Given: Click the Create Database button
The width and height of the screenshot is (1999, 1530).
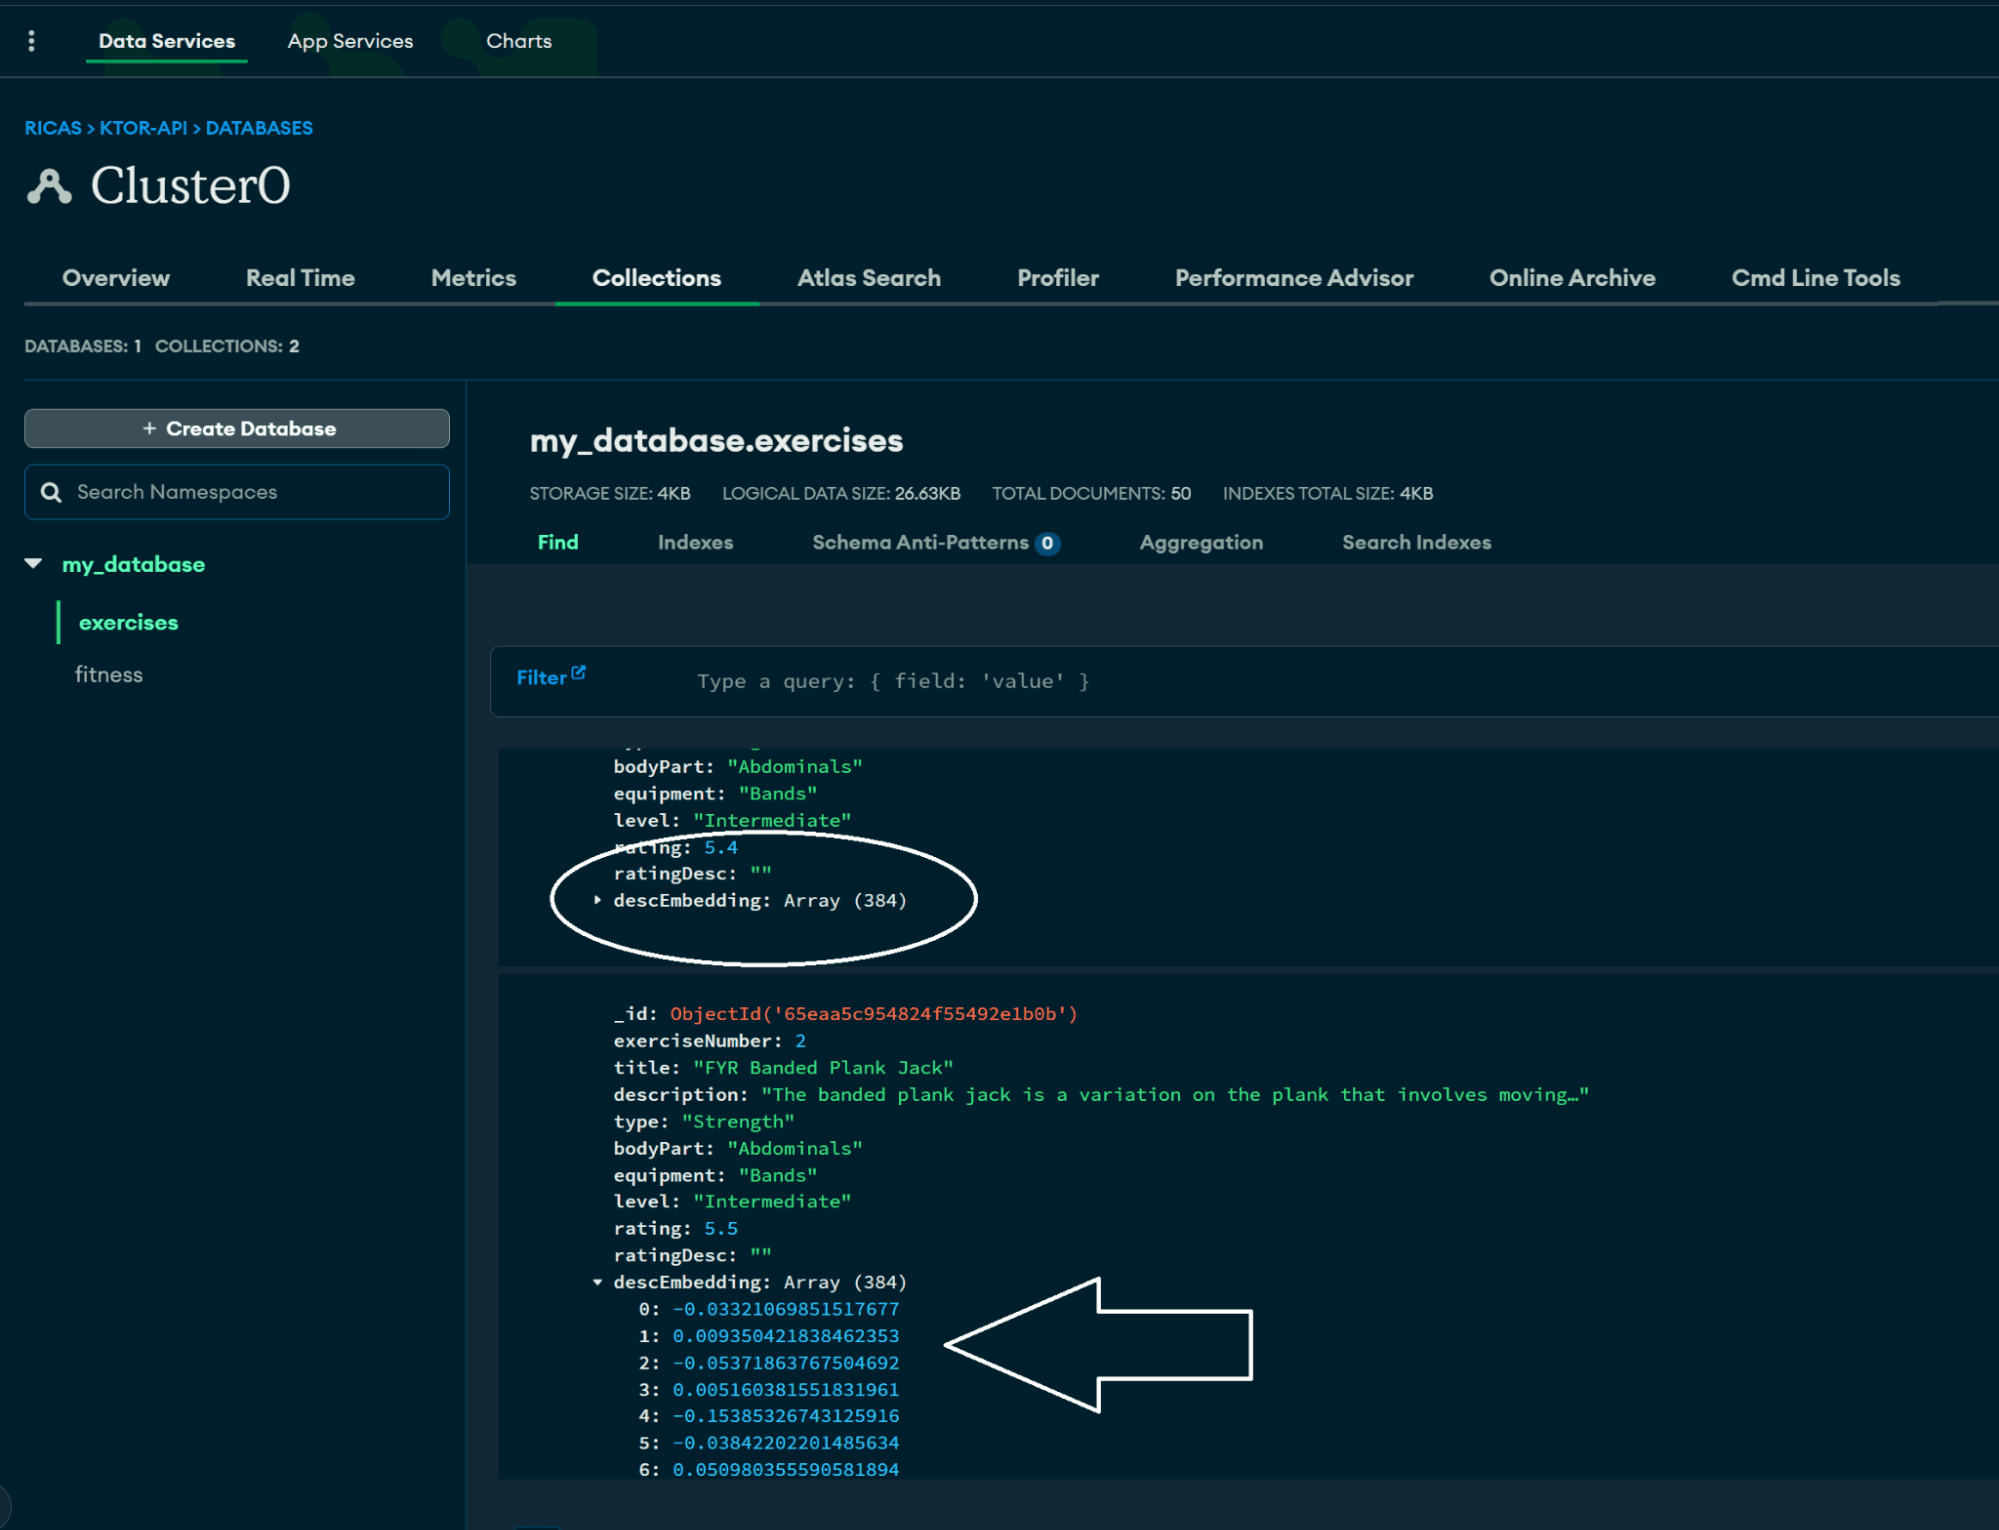Looking at the screenshot, I should (237, 428).
